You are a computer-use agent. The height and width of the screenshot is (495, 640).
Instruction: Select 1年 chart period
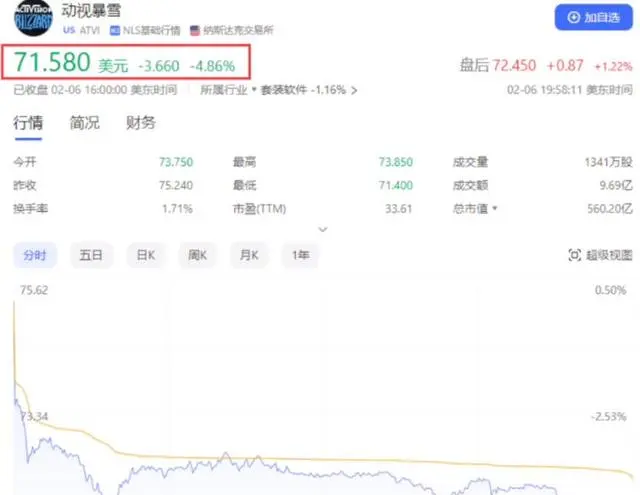pos(300,255)
